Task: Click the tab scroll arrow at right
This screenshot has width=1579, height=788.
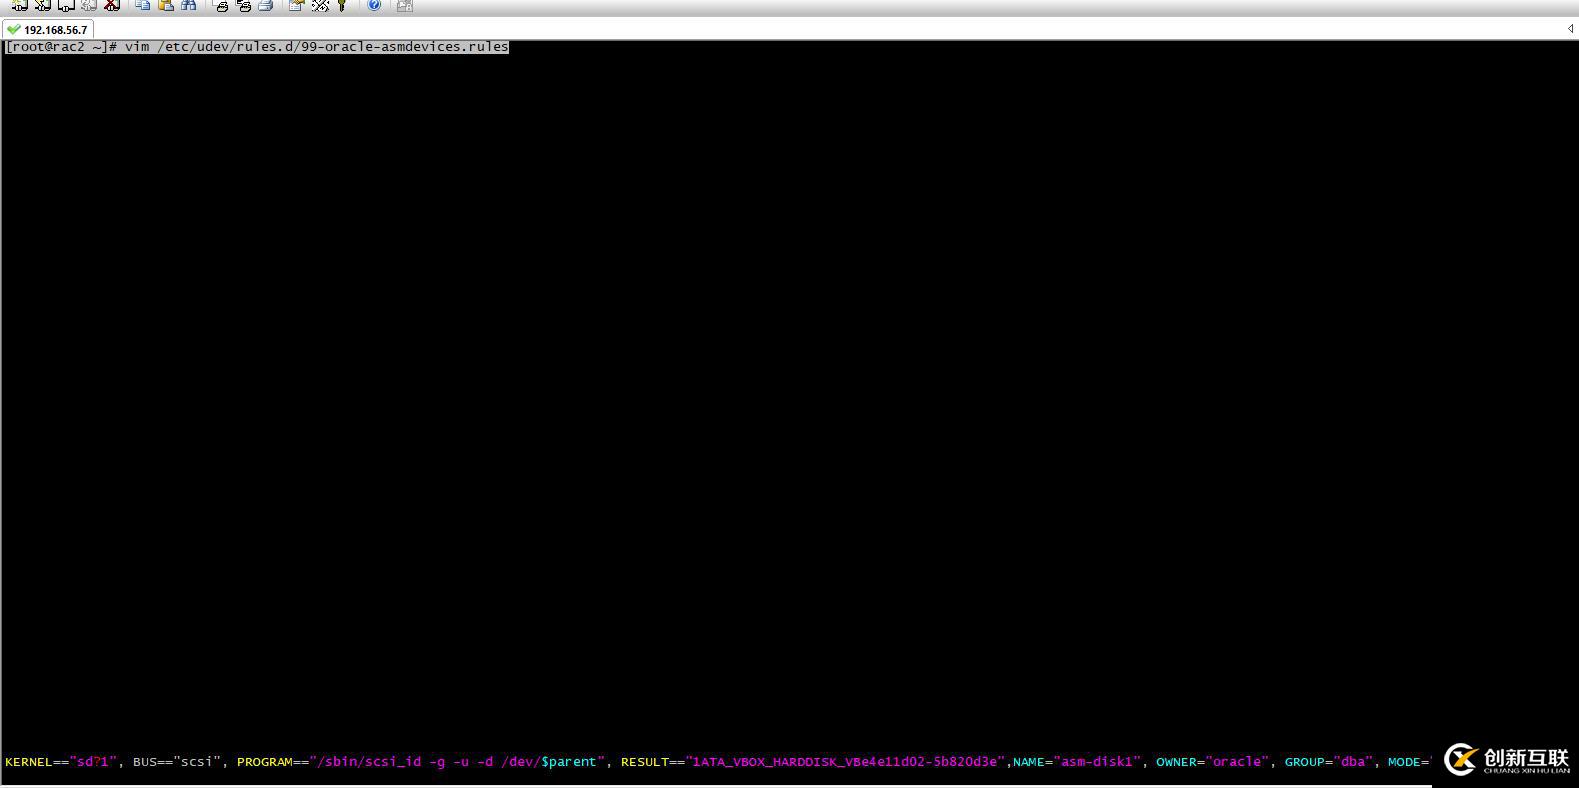Action: (1571, 29)
